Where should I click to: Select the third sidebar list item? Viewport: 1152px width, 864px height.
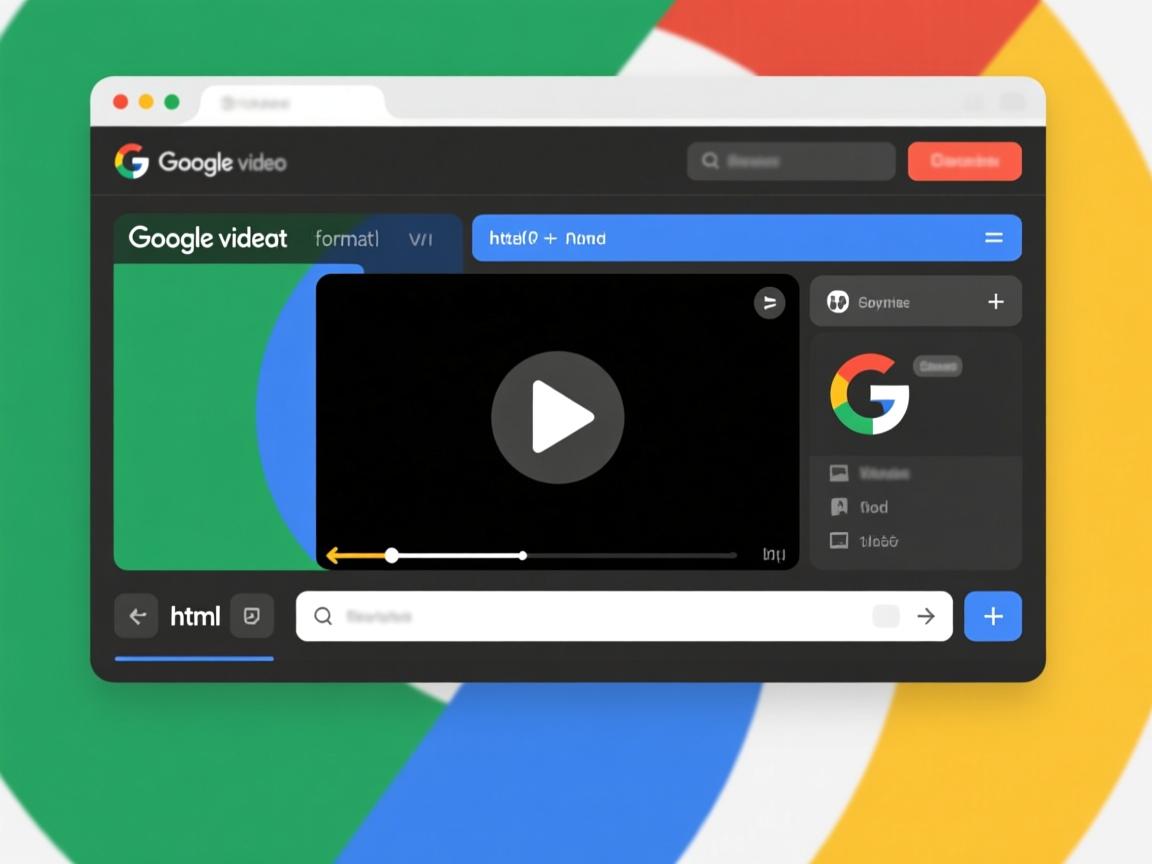tap(877, 541)
